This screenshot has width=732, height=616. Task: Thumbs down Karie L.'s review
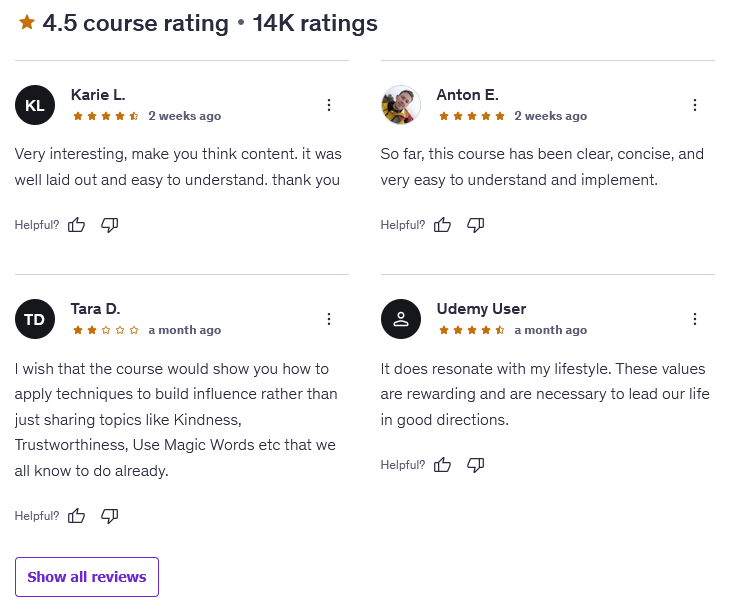pos(110,225)
